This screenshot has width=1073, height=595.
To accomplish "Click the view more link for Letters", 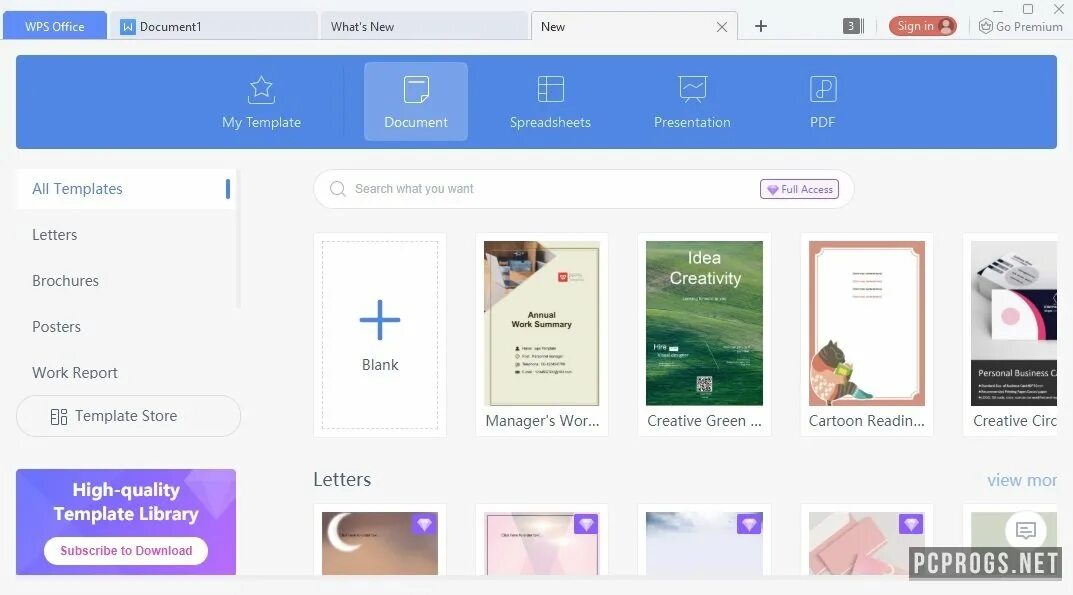I will [1022, 481].
